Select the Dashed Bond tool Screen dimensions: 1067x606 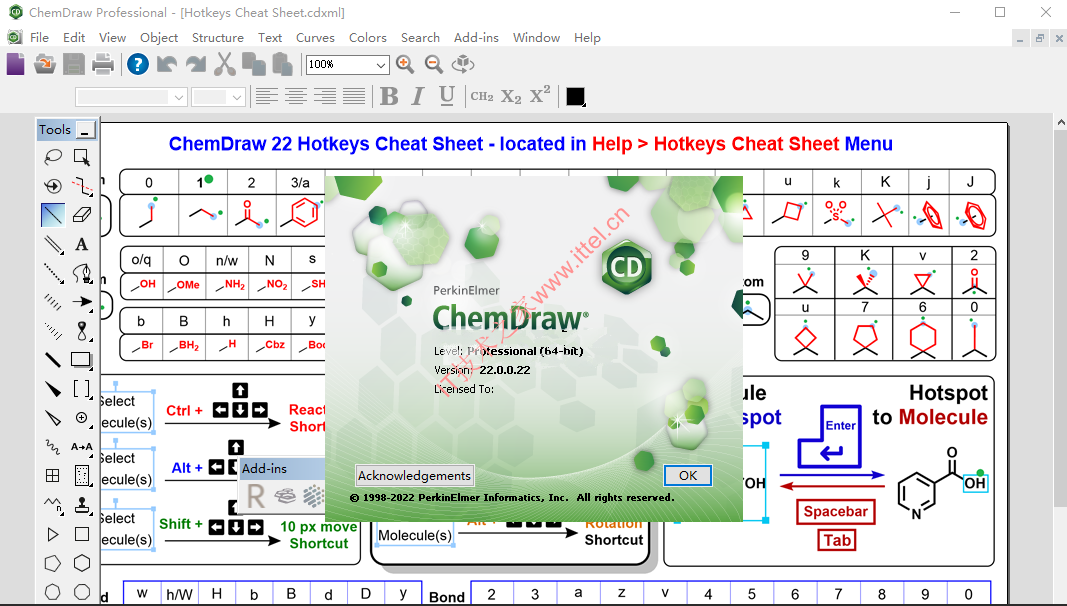tap(52, 273)
